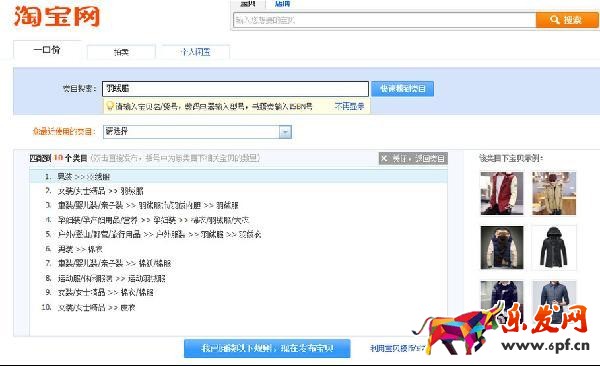
Task: Close search results and return to categories
Action: [x=413, y=158]
